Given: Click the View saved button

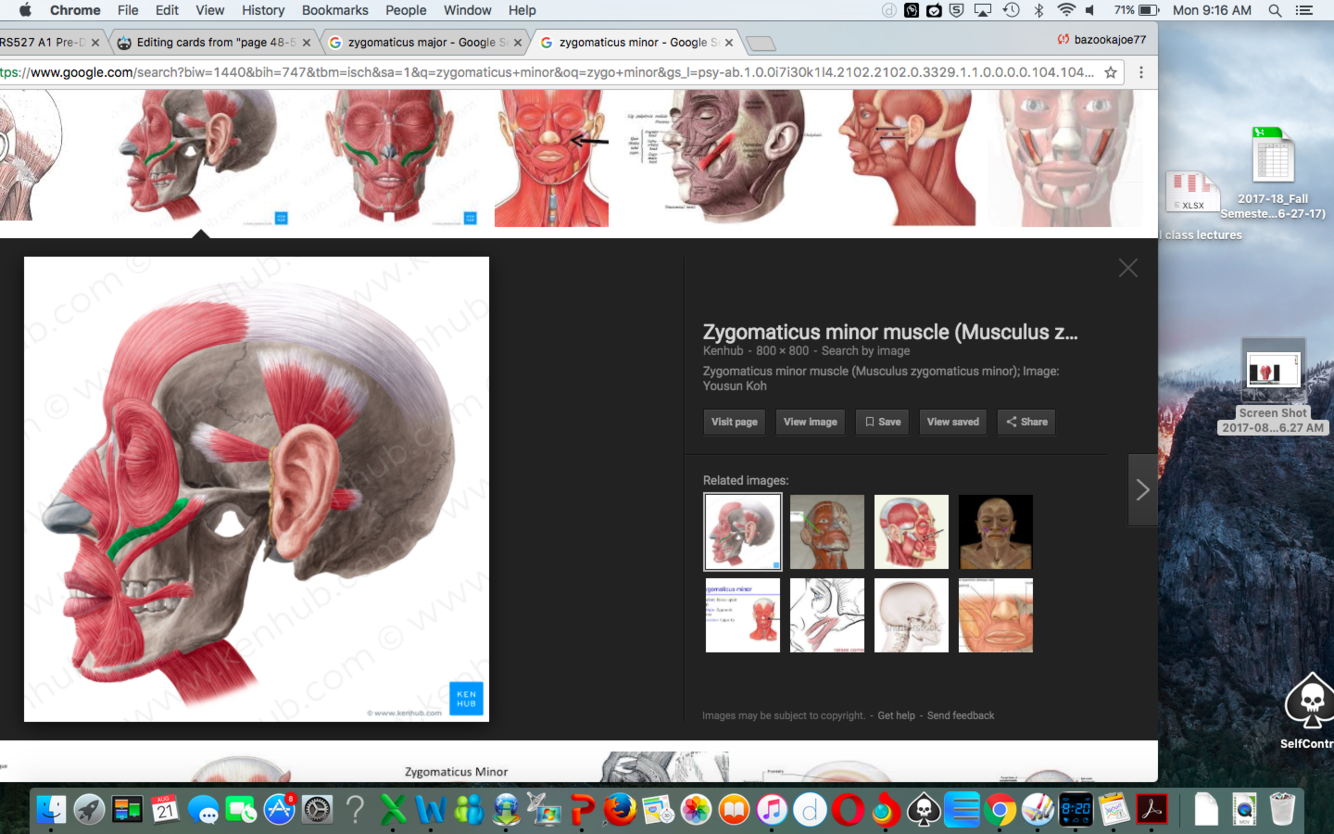Looking at the screenshot, I should click(953, 422).
